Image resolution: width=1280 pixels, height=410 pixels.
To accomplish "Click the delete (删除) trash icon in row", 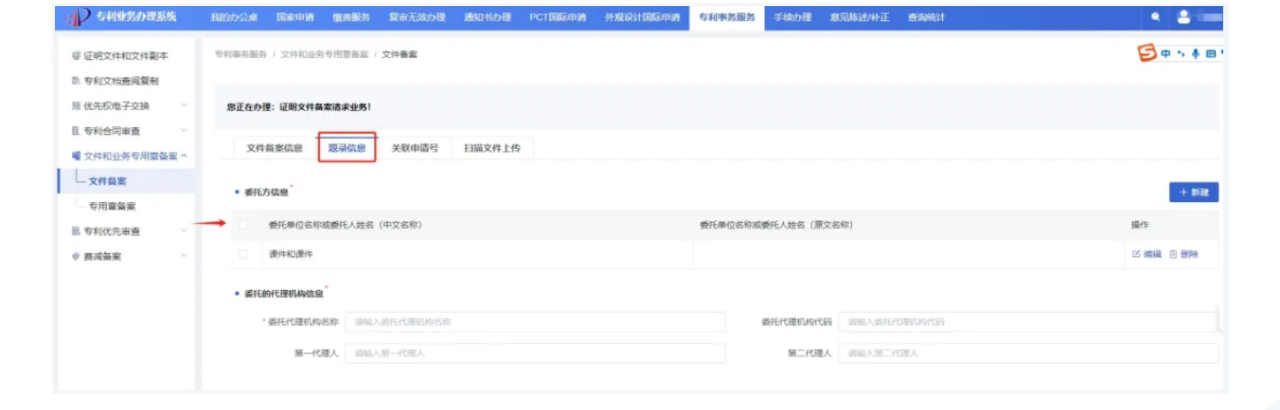I will point(1173,254).
